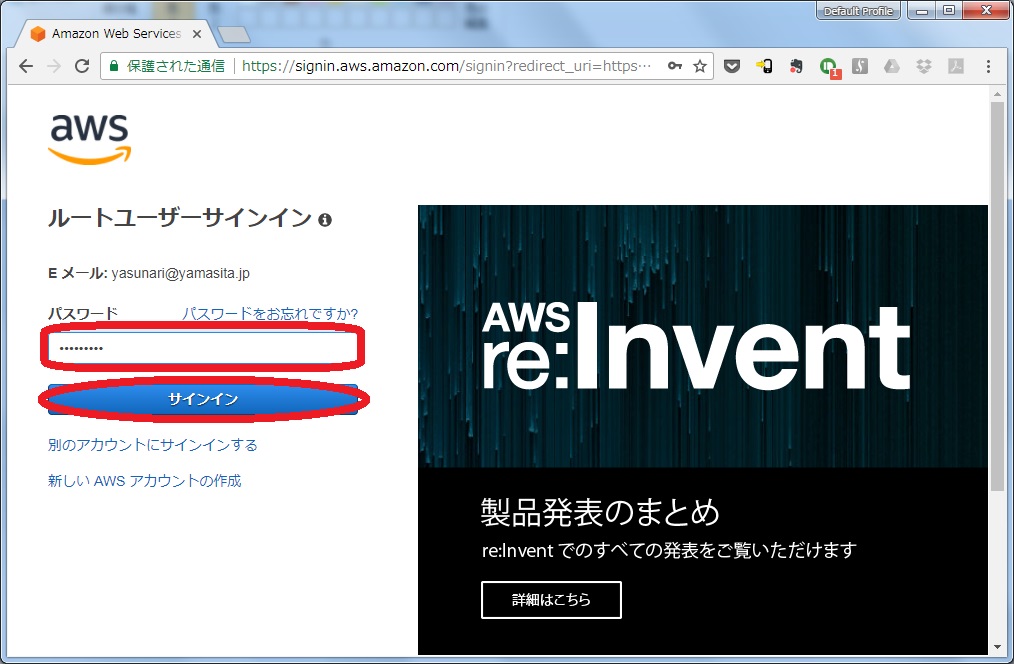Open the Evernote Web Clipper extension
This screenshot has width=1014, height=664.
coord(796,66)
